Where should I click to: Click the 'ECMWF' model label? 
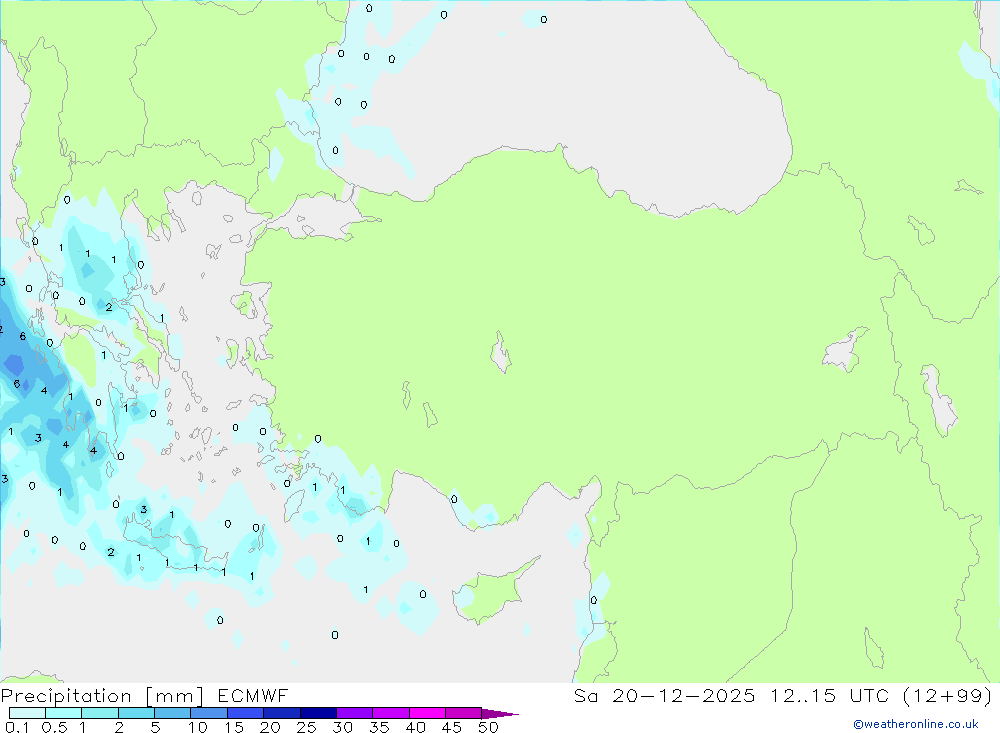[x=253, y=696]
